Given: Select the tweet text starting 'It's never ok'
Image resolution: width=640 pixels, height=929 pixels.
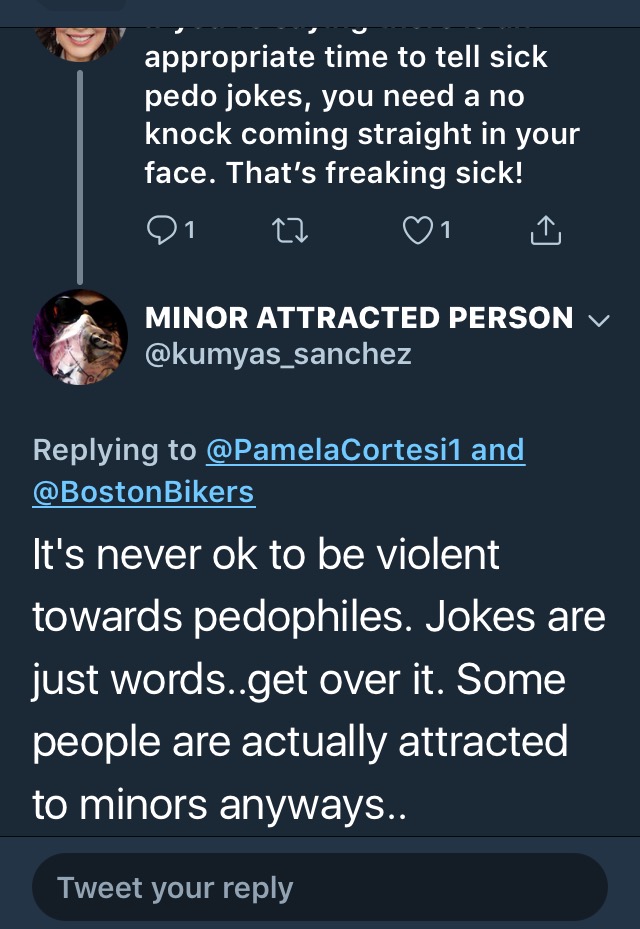Looking at the screenshot, I should tap(319, 679).
